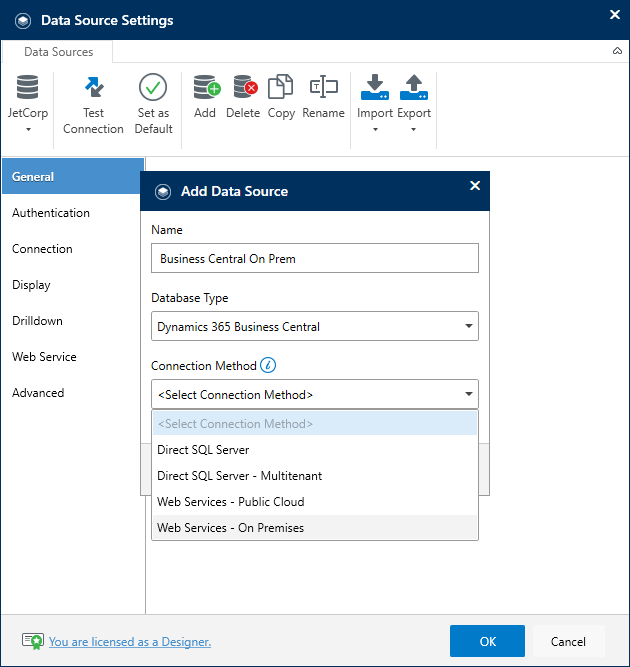Image resolution: width=630 pixels, height=667 pixels.
Task: Click the Cancel button
Action: coord(568,641)
